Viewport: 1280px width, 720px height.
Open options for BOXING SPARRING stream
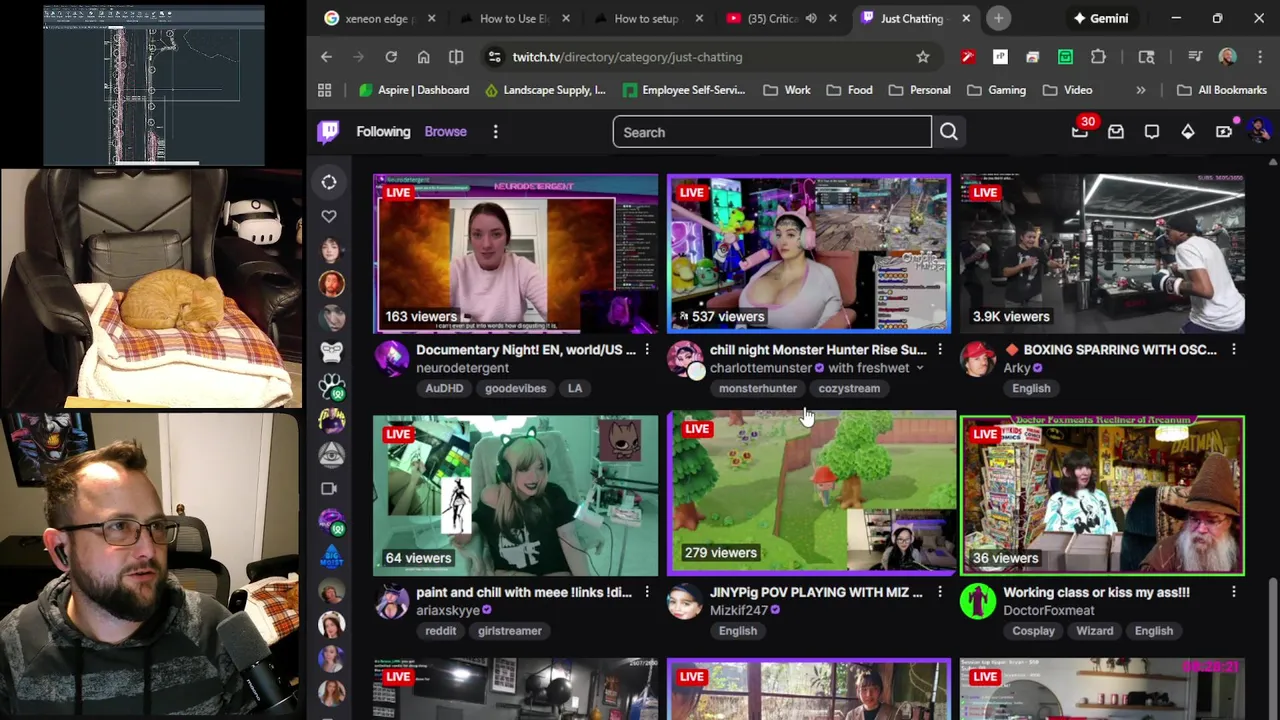pyautogui.click(x=1233, y=350)
